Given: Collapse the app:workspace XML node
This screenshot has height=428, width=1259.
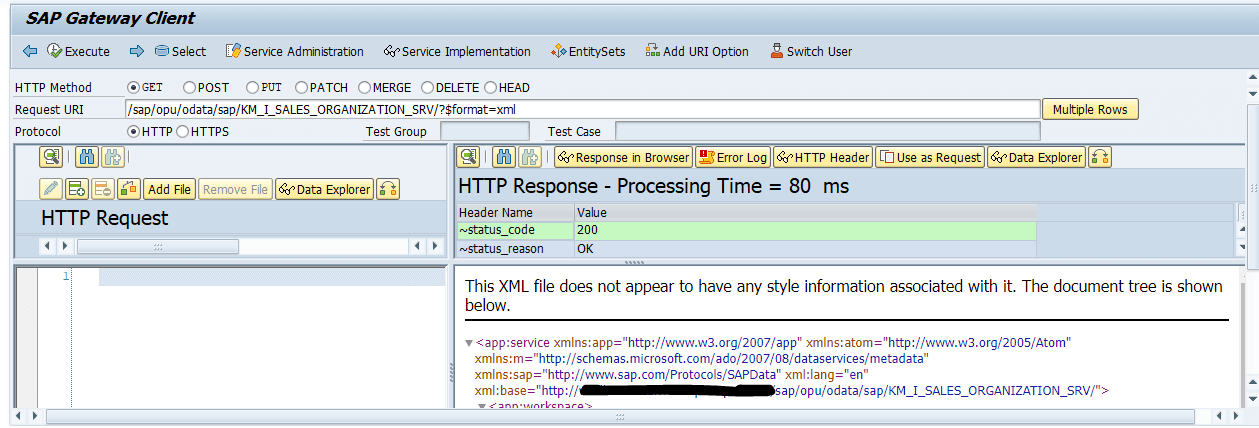Looking at the screenshot, I should point(481,406).
